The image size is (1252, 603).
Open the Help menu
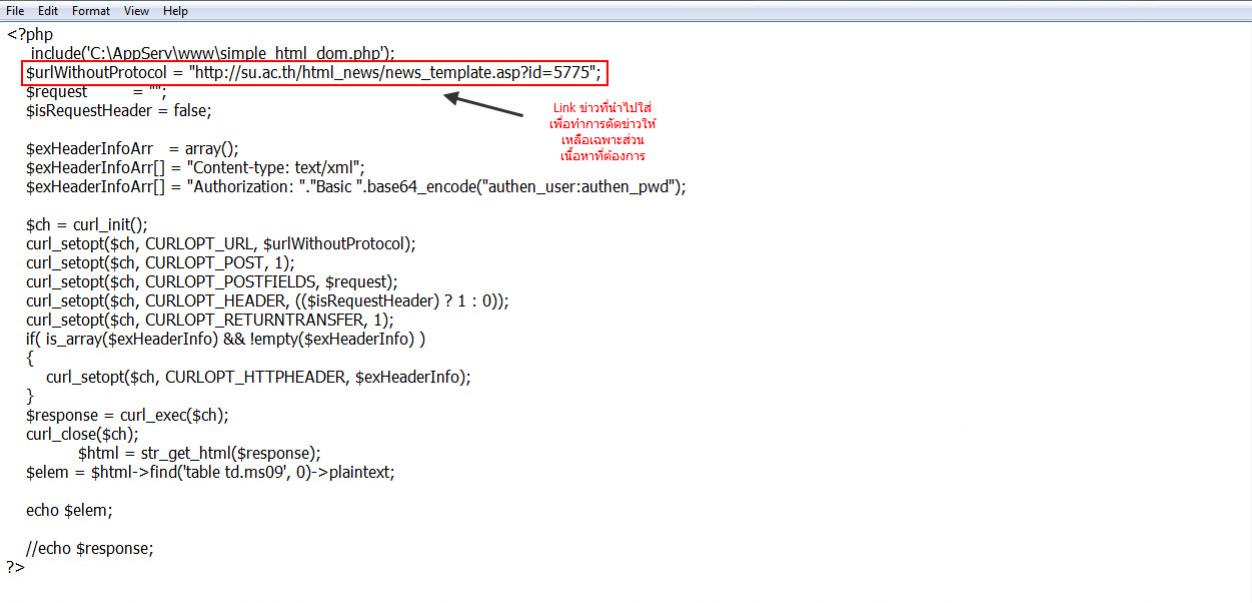pos(175,11)
